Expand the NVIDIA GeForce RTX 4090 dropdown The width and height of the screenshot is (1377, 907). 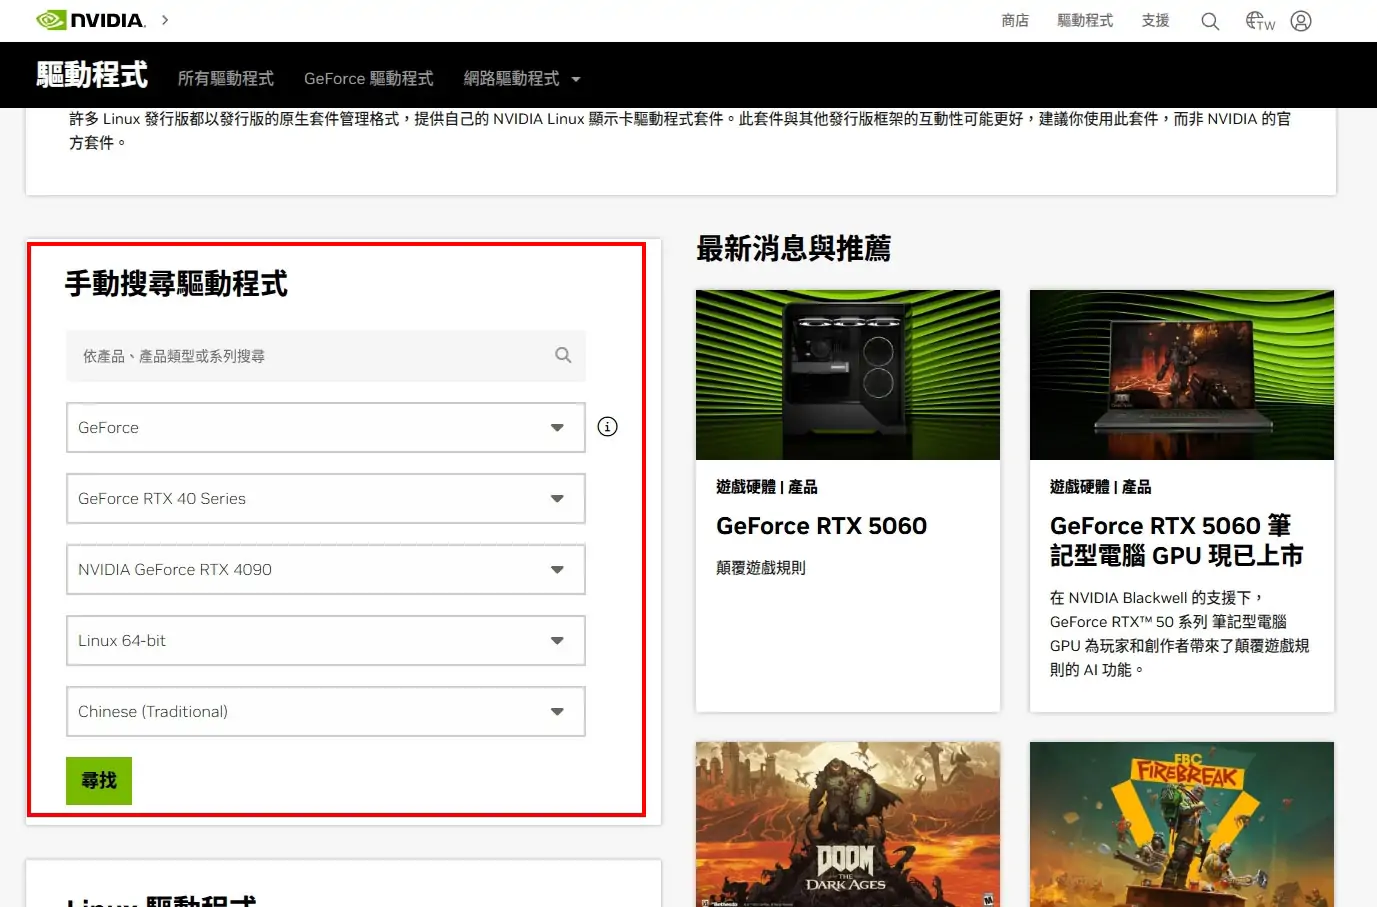[x=325, y=570]
